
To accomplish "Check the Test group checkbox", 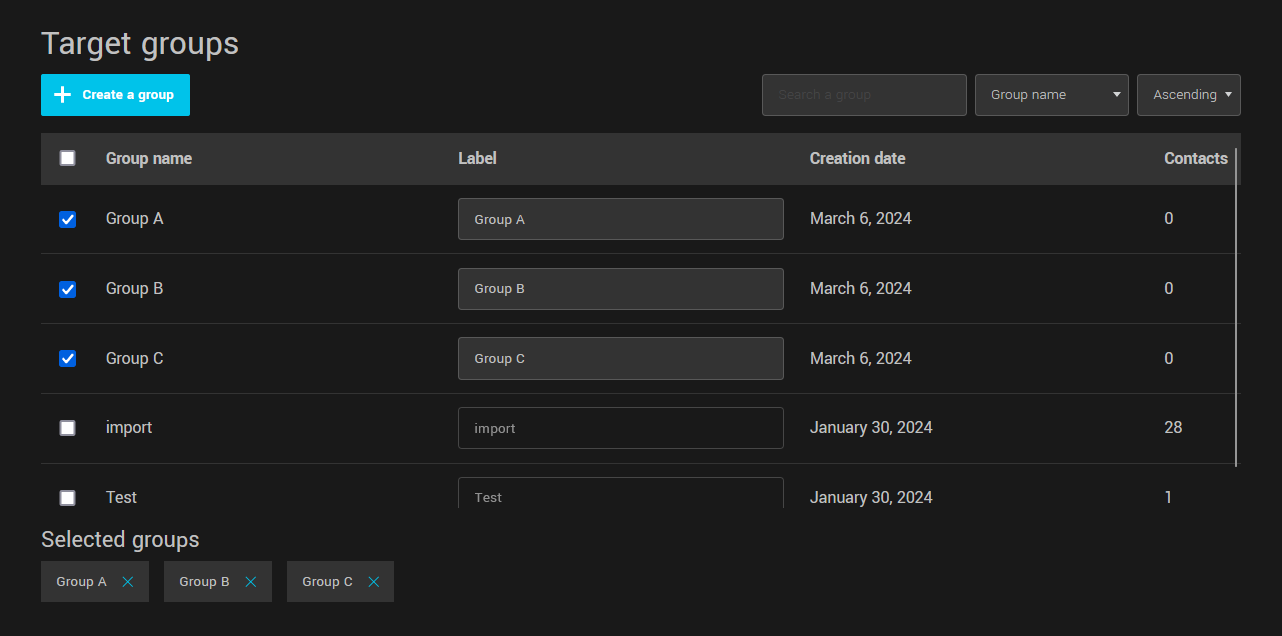I will (67, 497).
